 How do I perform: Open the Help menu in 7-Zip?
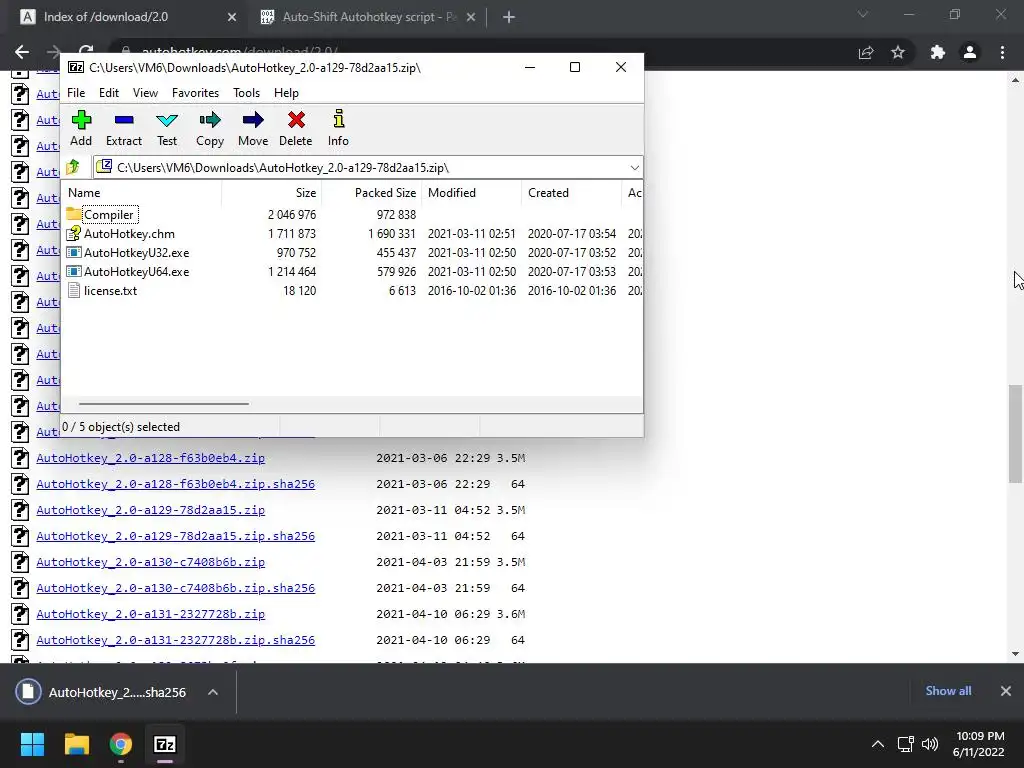(286, 93)
